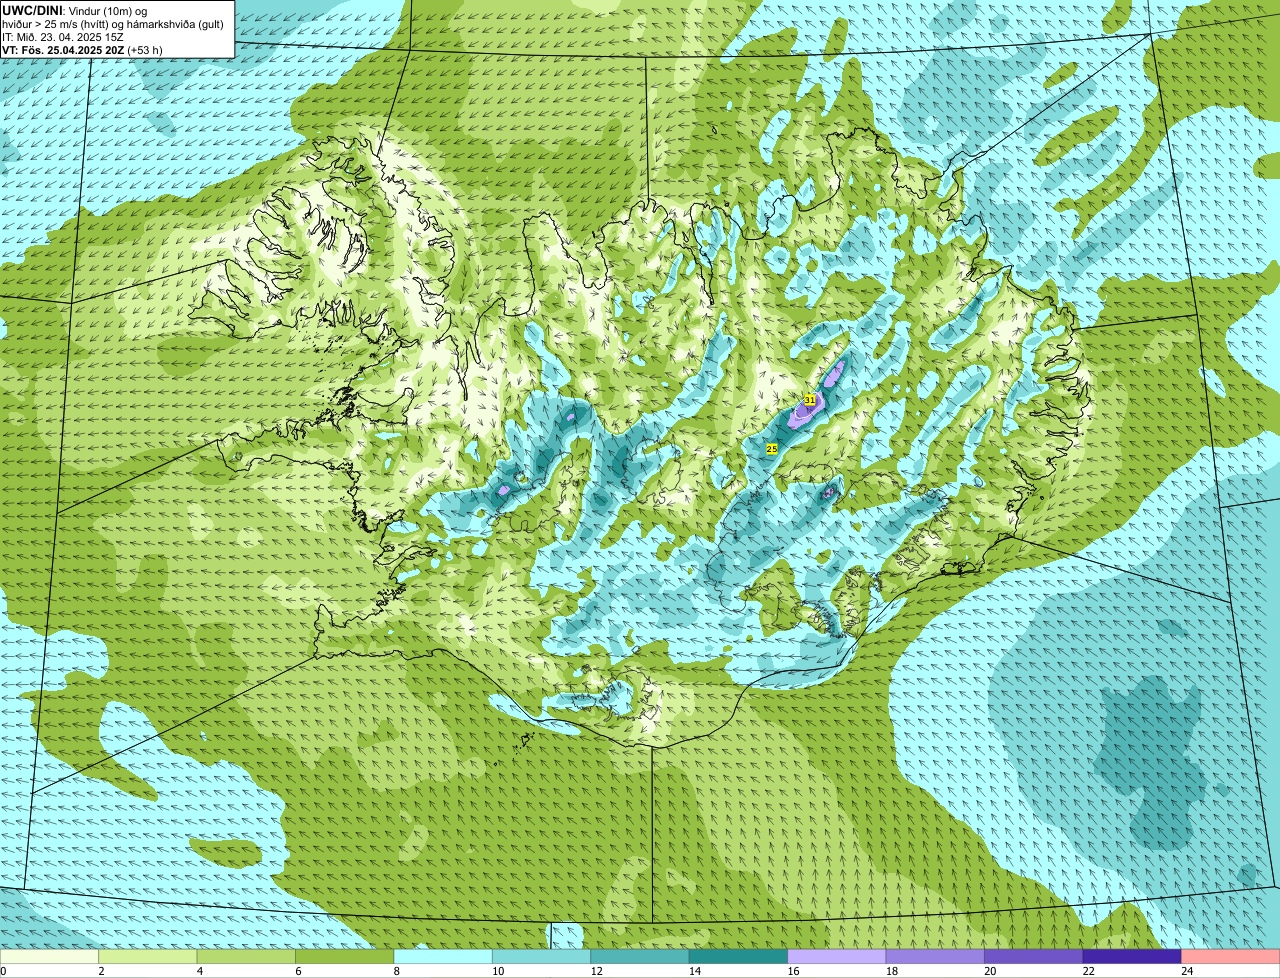Click the 'VT: Fös. 25.04.2025 20Z' valid time
This screenshot has width=1280, height=978.
coord(63,50)
